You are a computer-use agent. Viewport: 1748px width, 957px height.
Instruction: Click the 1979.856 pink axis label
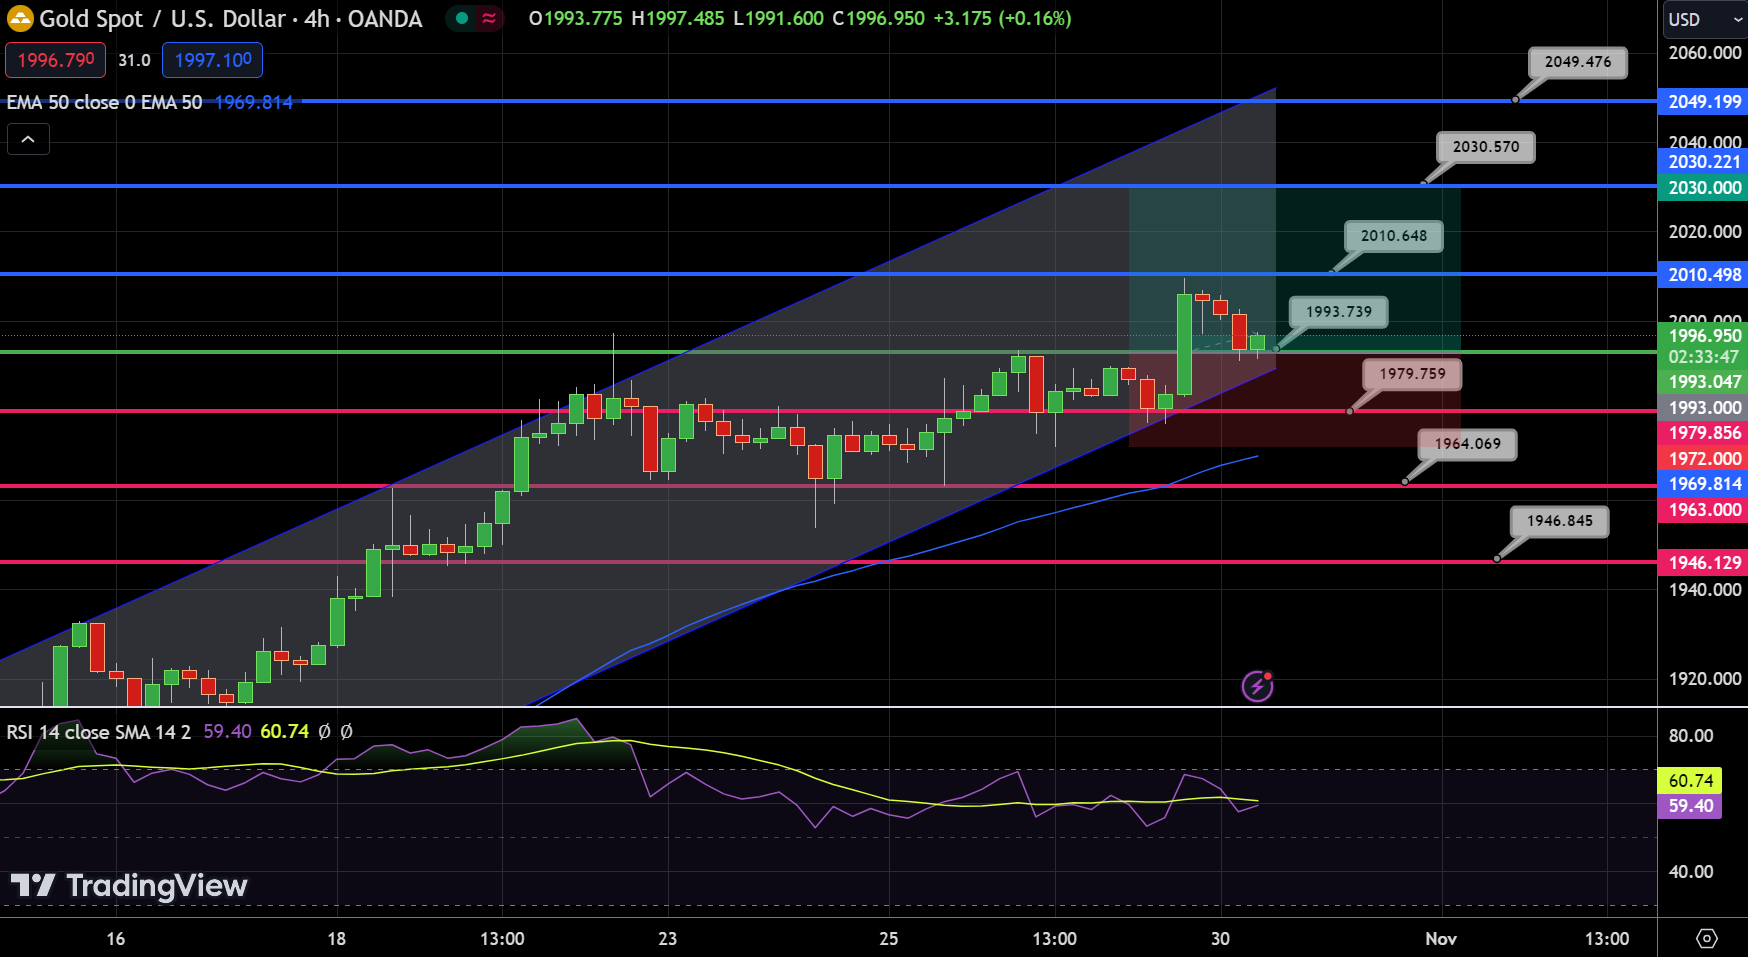pos(1704,433)
